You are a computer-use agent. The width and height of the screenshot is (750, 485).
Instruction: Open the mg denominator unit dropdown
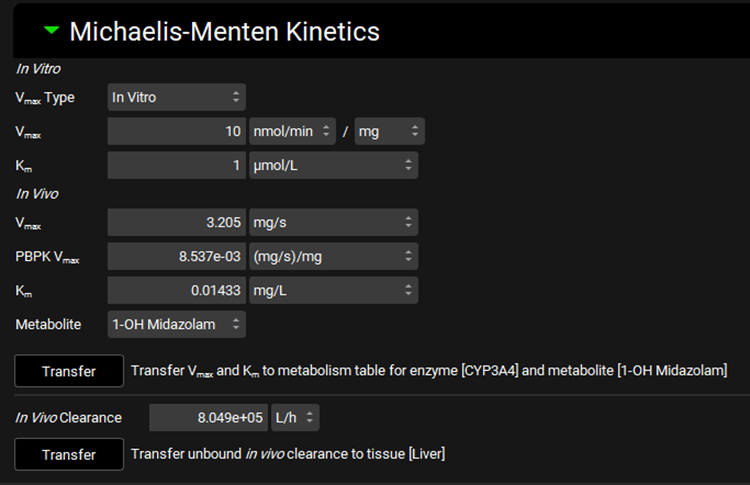[389, 131]
